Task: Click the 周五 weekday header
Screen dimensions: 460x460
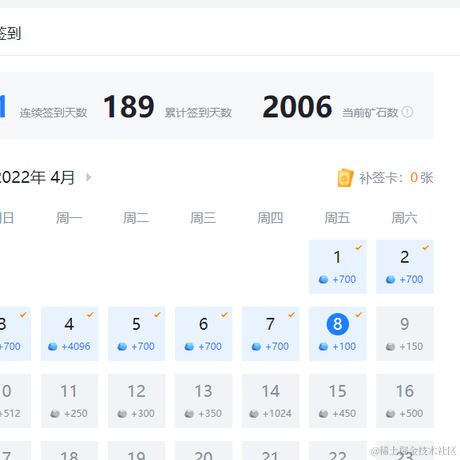Action: (337, 218)
